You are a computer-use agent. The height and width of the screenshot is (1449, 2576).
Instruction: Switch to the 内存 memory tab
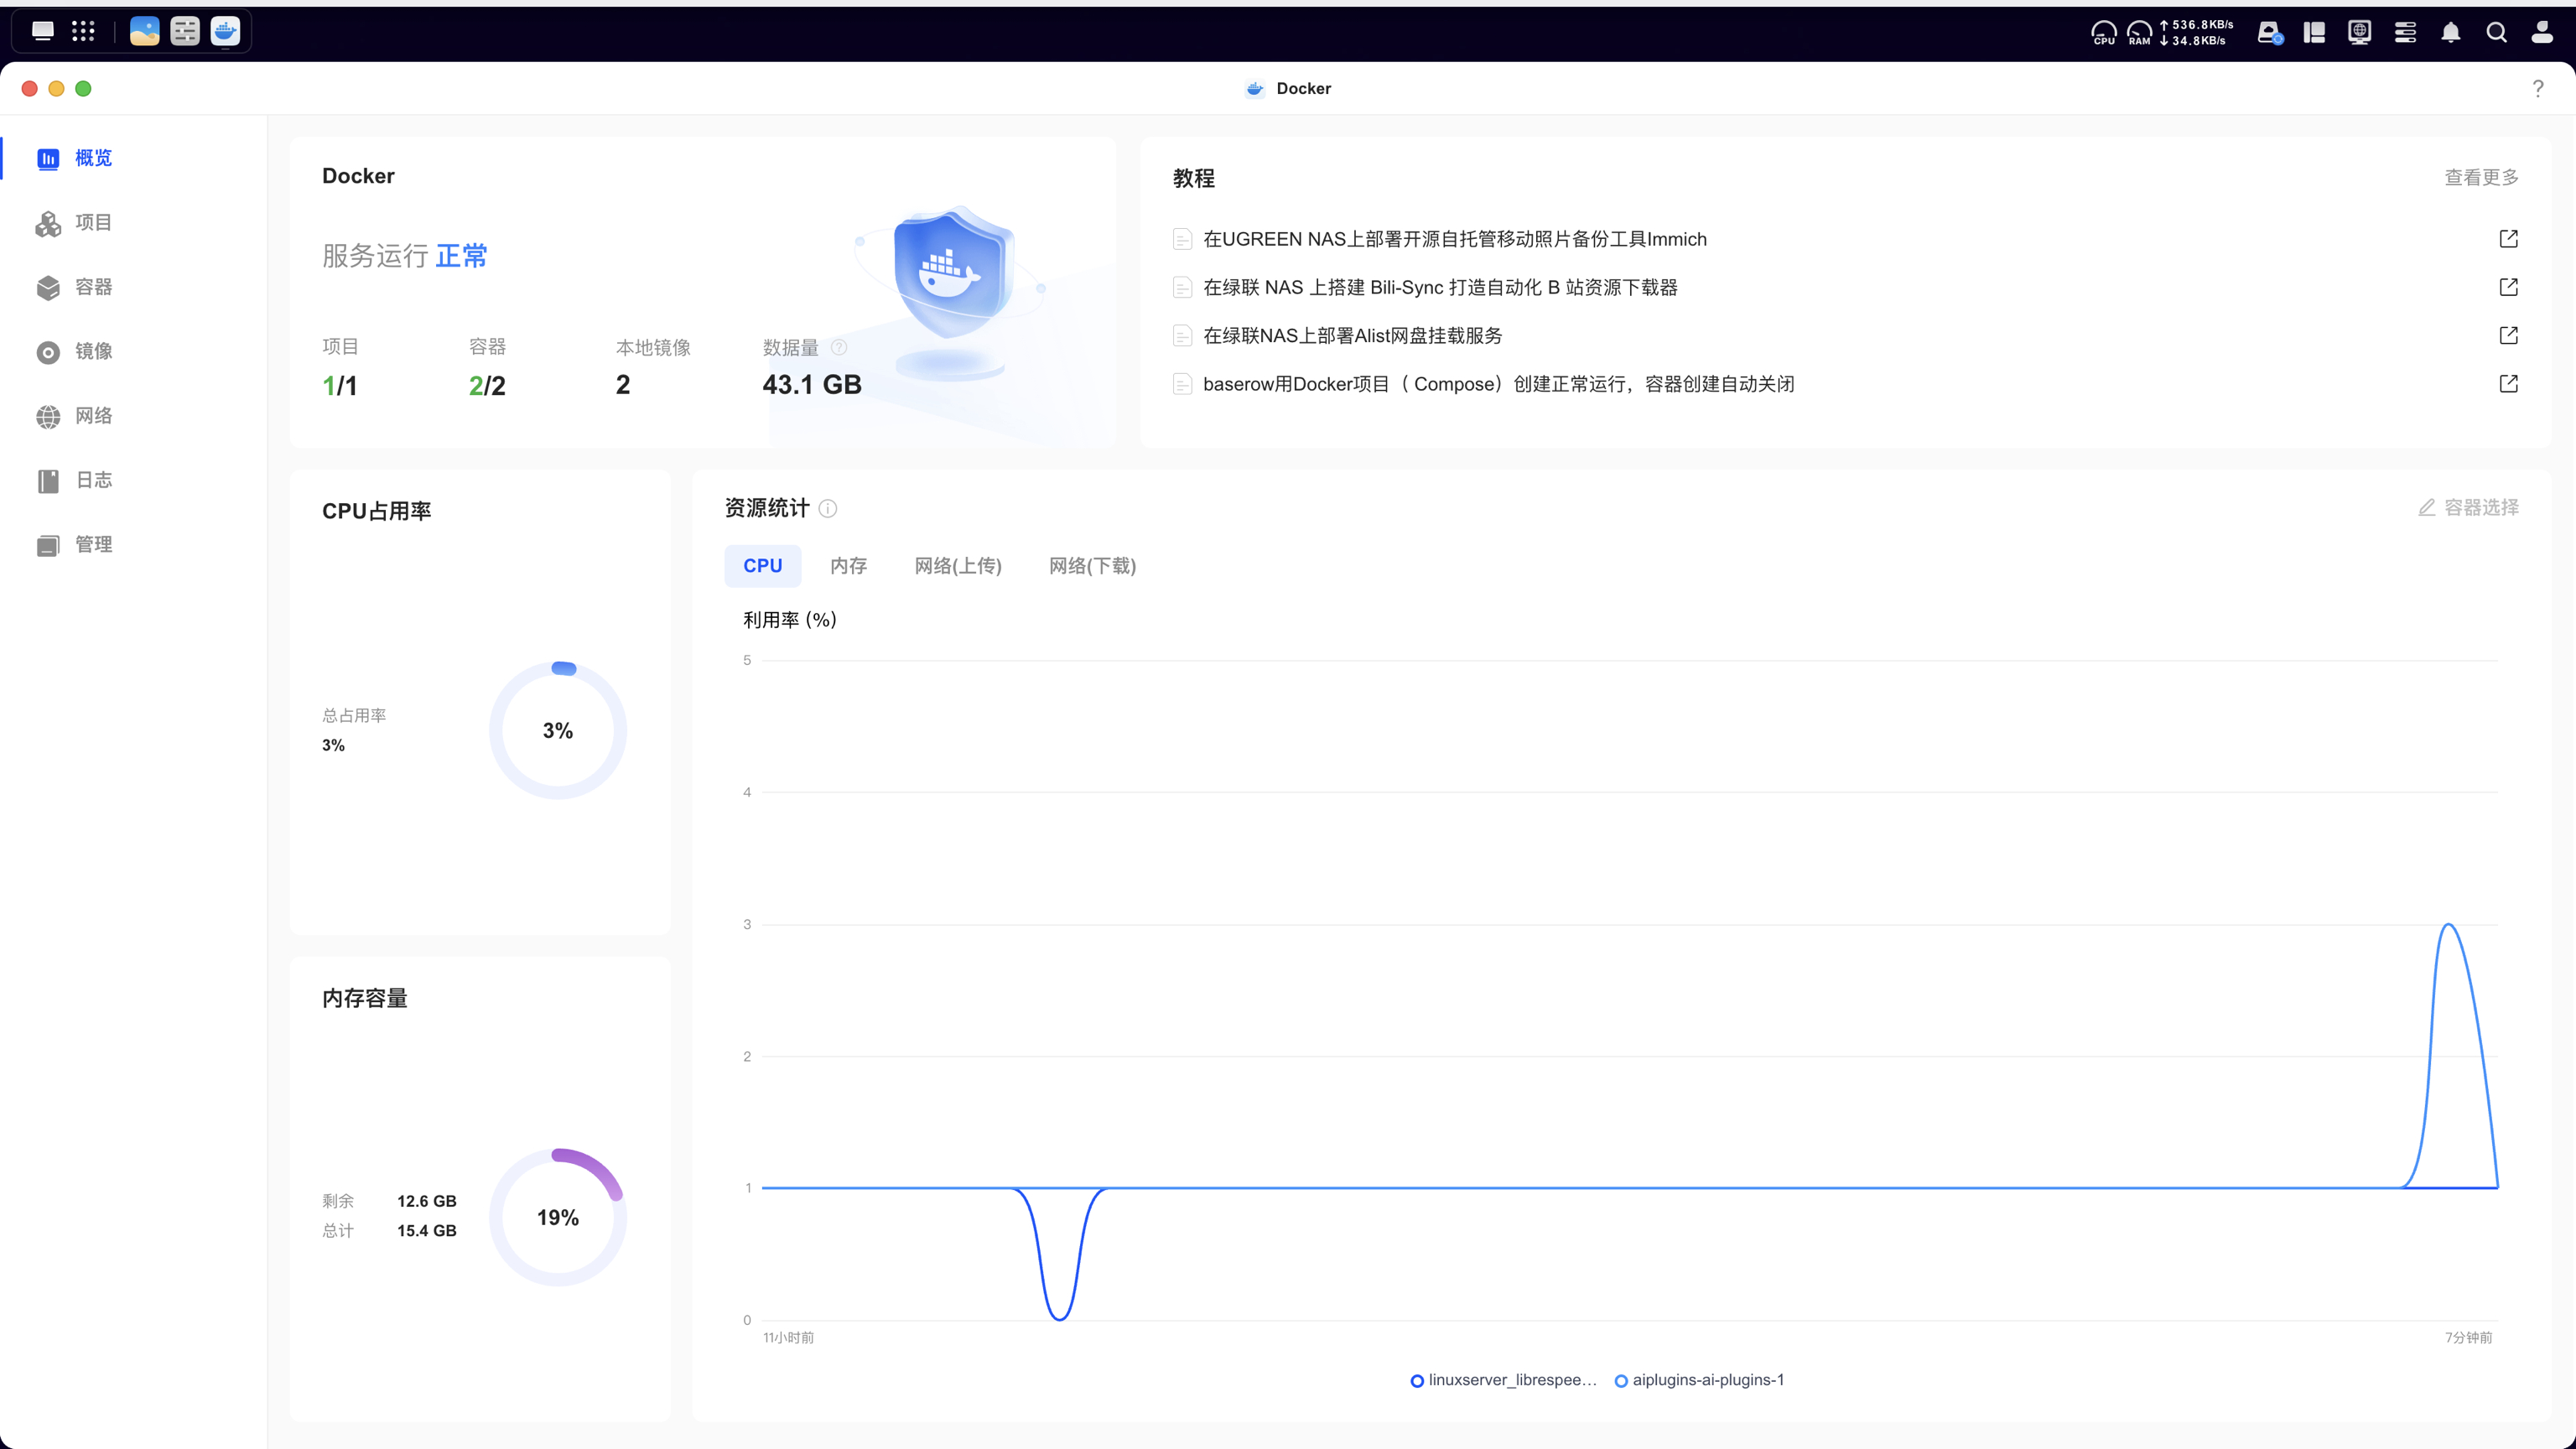(x=848, y=566)
